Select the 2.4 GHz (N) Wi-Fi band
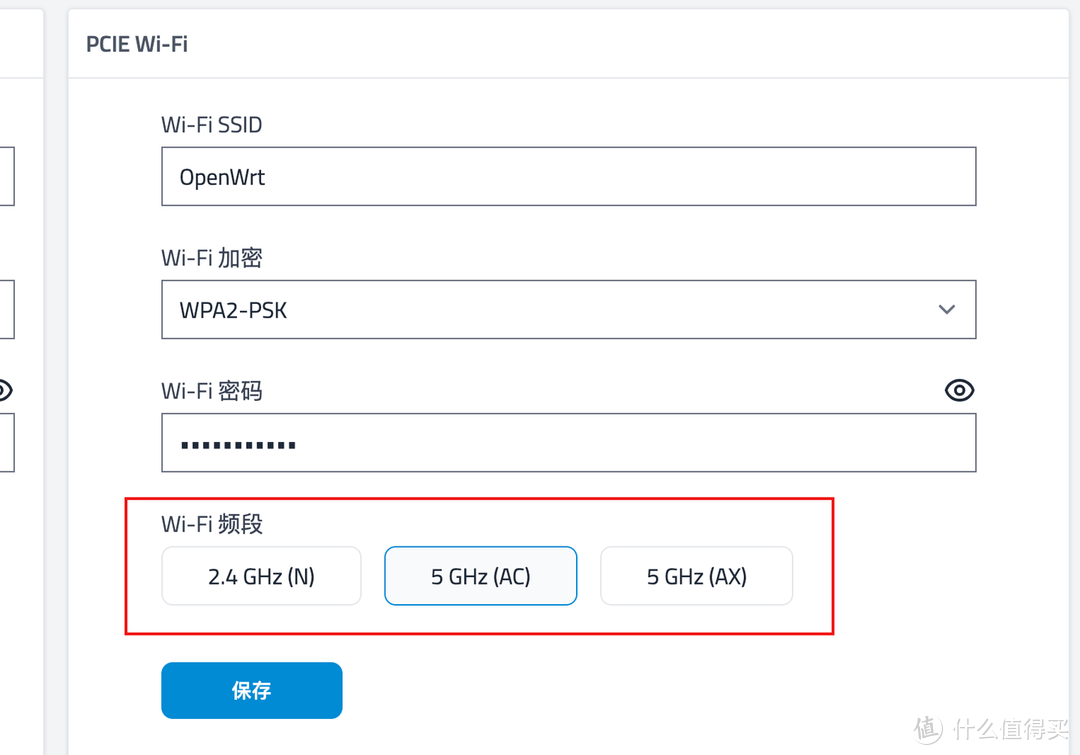Viewport: 1080px width, 755px height. [261, 576]
